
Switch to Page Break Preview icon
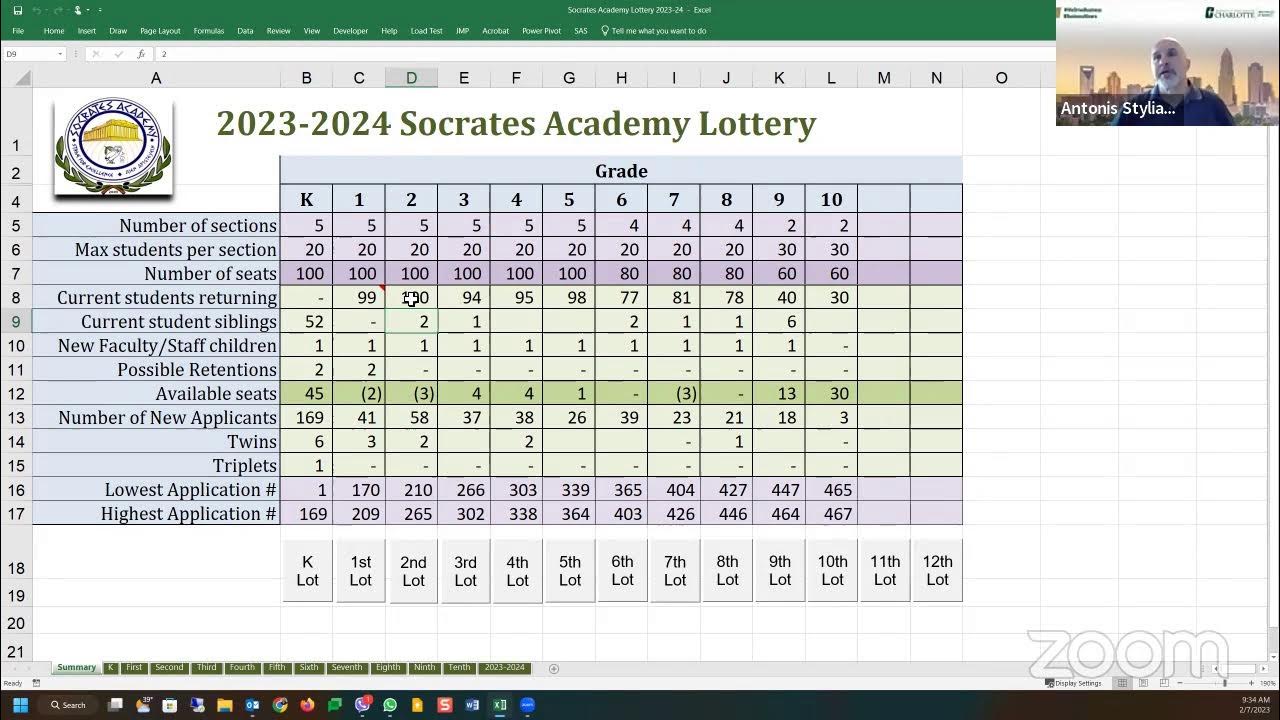[x=1163, y=683]
